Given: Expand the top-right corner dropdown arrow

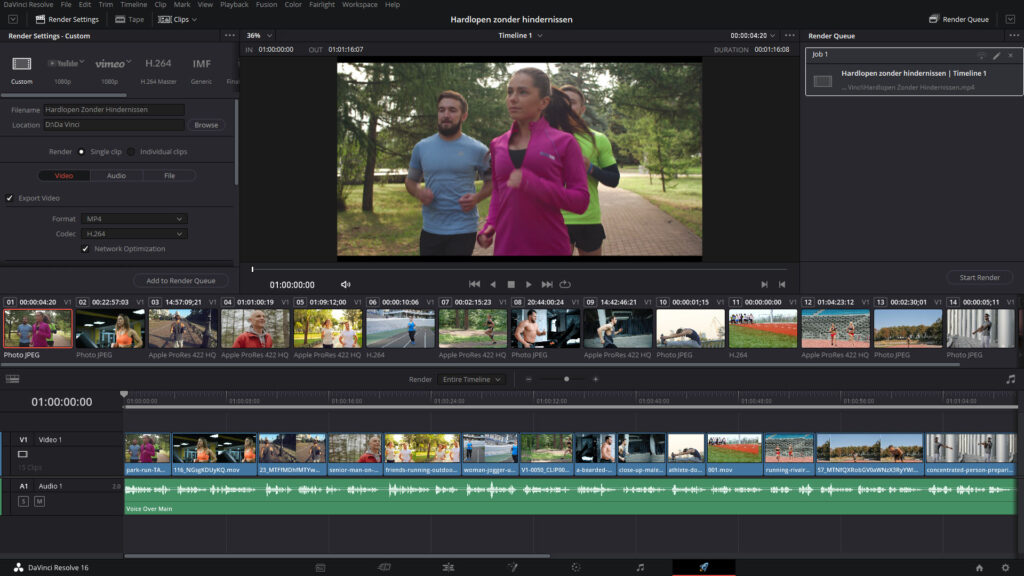Looking at the screenshot, I should click(1010, 19).
